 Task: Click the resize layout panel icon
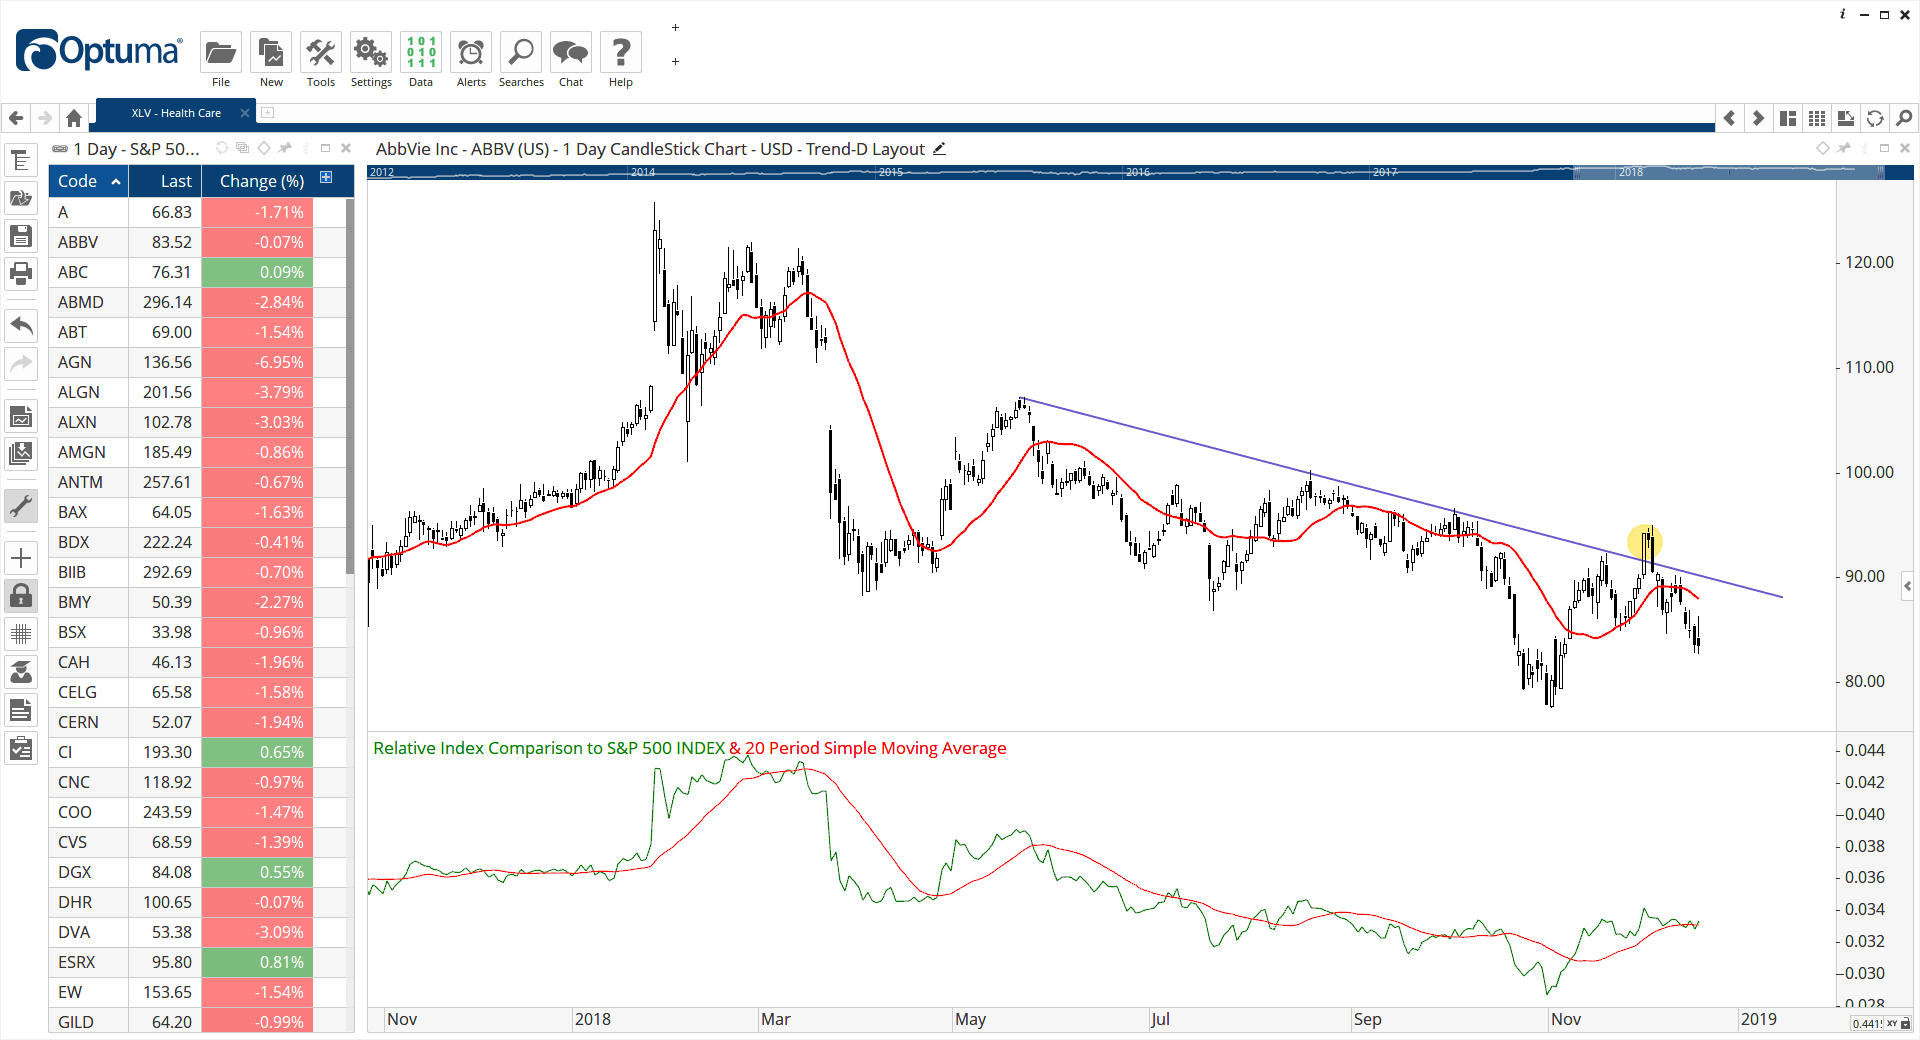click(1846, 118)
